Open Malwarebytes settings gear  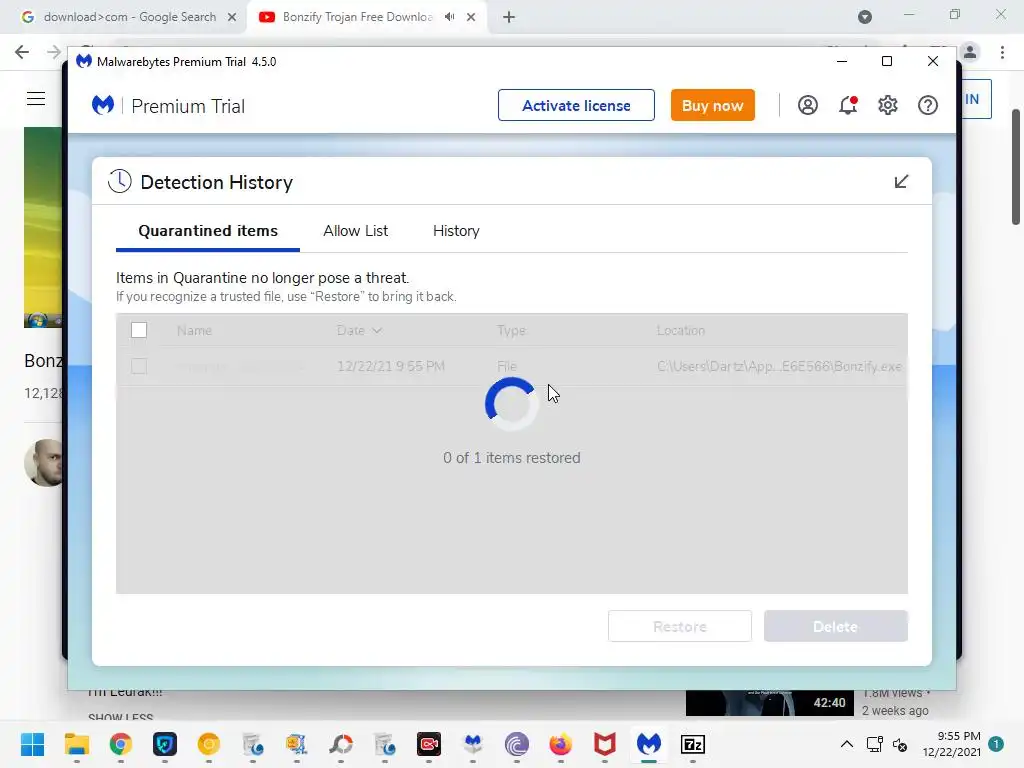[888, 105]
